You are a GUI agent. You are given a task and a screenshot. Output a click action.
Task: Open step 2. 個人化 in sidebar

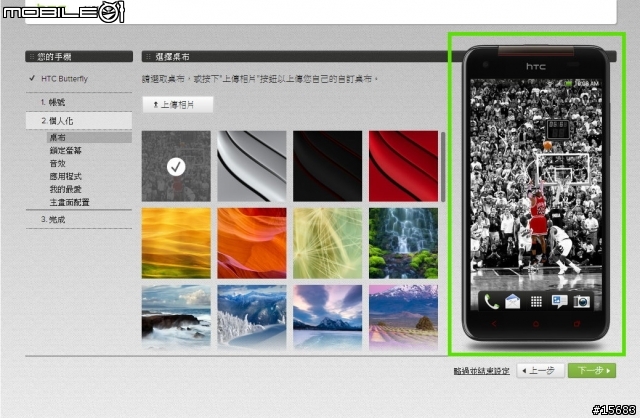[79, 121]
